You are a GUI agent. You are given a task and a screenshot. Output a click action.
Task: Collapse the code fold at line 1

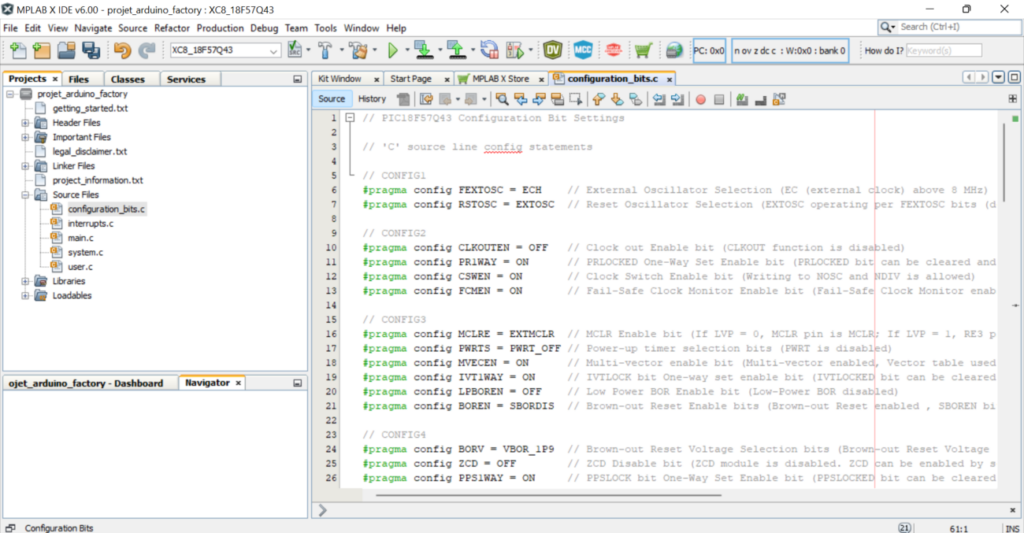click(x=350, y=118)
